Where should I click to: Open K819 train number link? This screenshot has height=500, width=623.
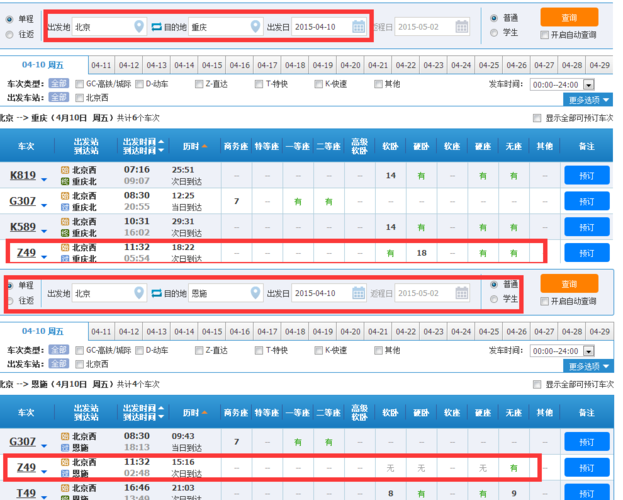(23, 175)
